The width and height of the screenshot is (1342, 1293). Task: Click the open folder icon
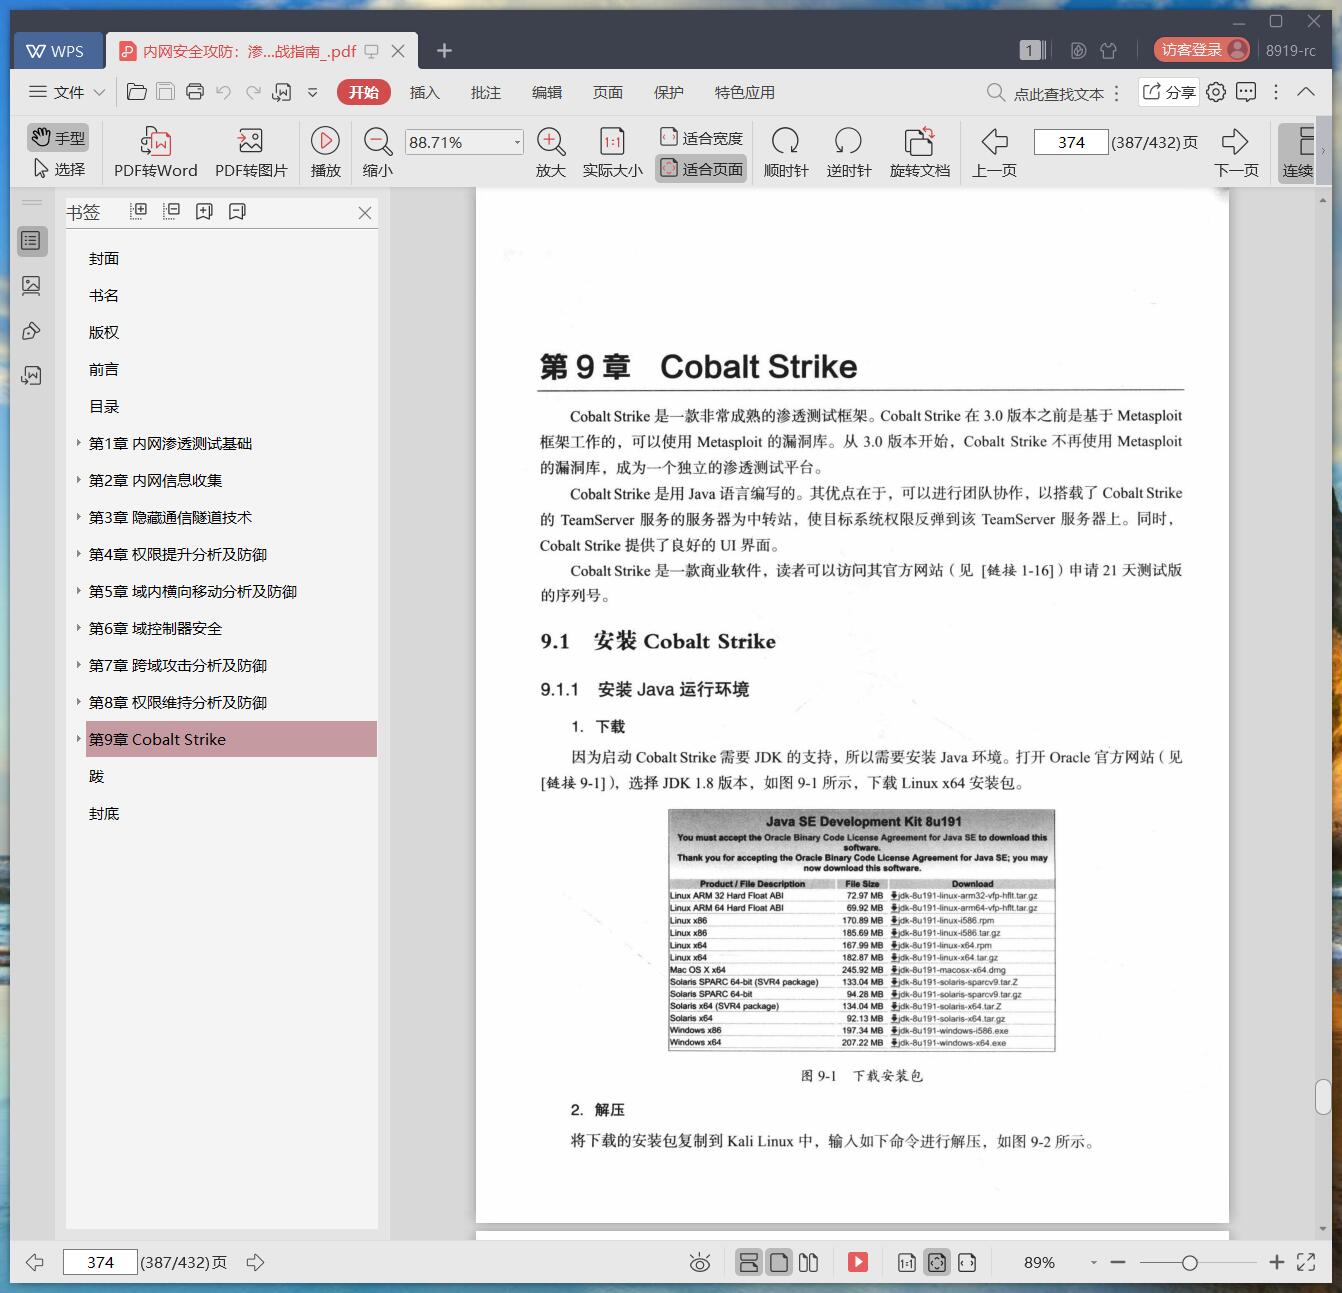click(137, 92)
